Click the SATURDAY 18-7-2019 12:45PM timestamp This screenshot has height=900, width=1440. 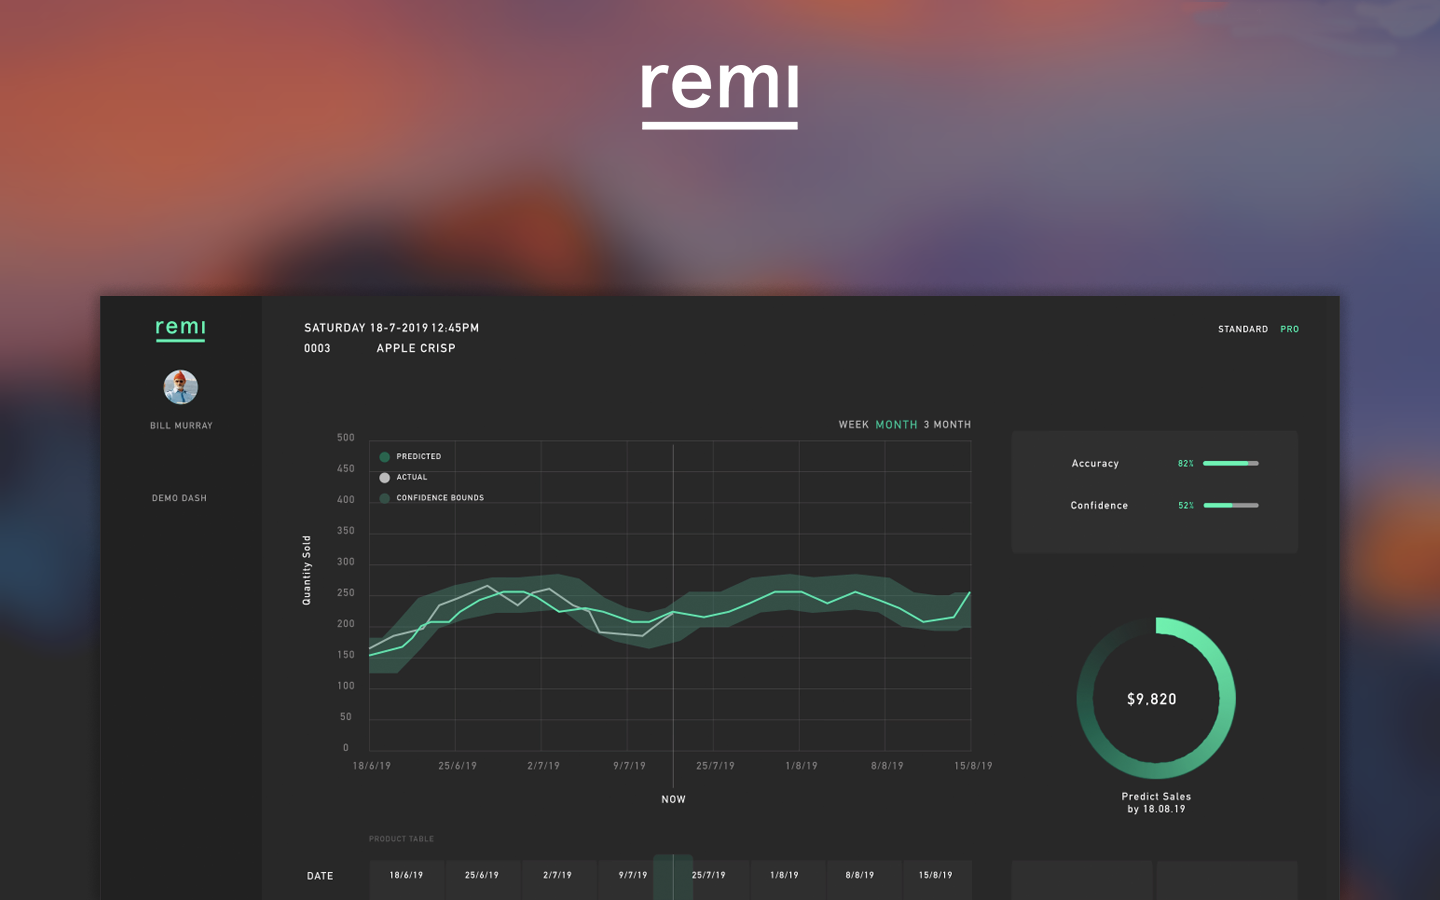coord(392,328)
